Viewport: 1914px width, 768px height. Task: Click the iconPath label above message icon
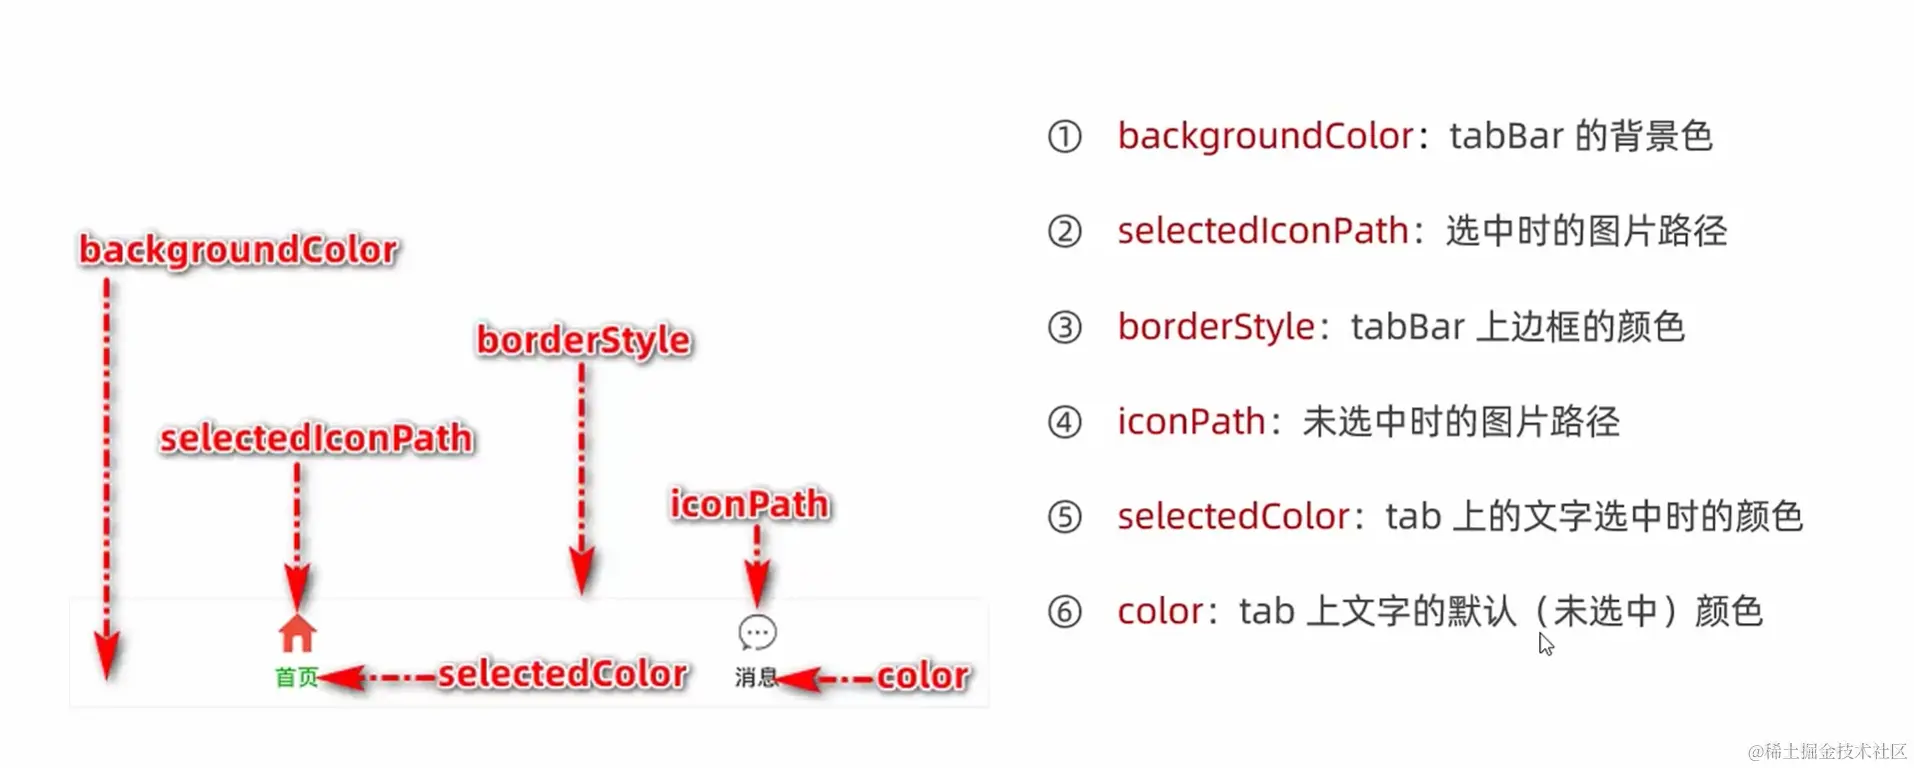(x=750, y=504)
